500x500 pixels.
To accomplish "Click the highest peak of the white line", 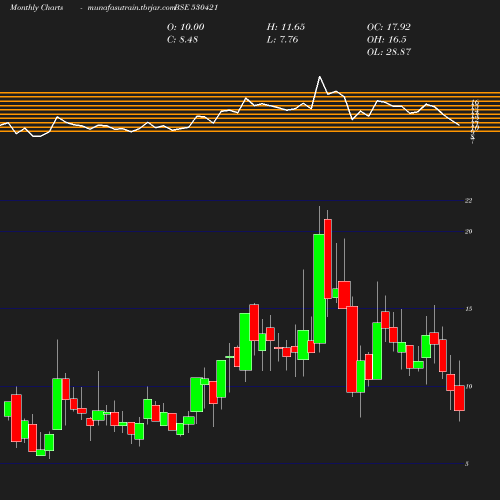I will coord(319,77).
